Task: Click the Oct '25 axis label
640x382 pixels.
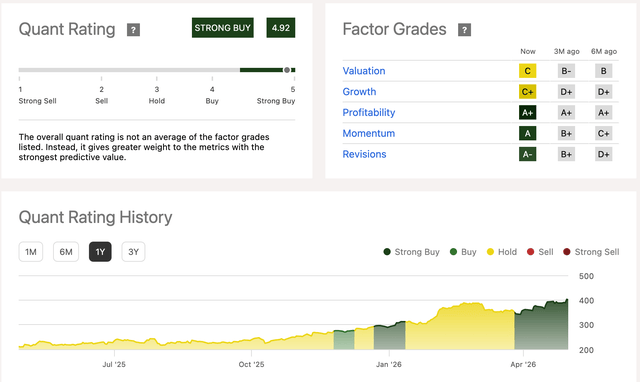Action: 251,364
